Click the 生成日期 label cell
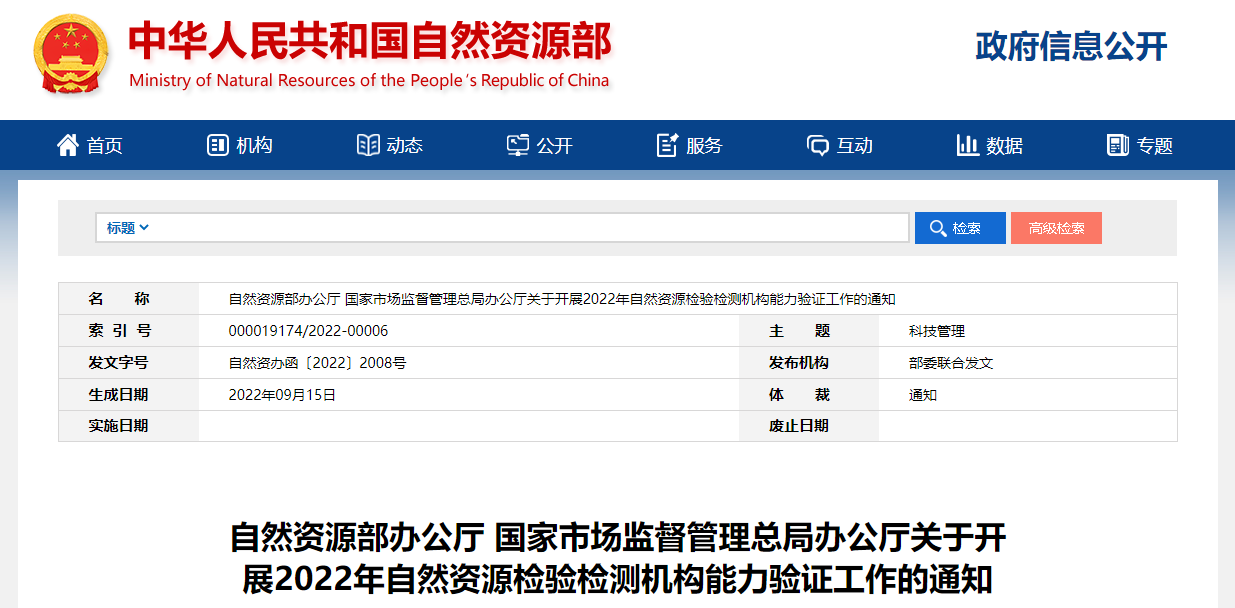1235x608 pixels. [x=129, y=395]
